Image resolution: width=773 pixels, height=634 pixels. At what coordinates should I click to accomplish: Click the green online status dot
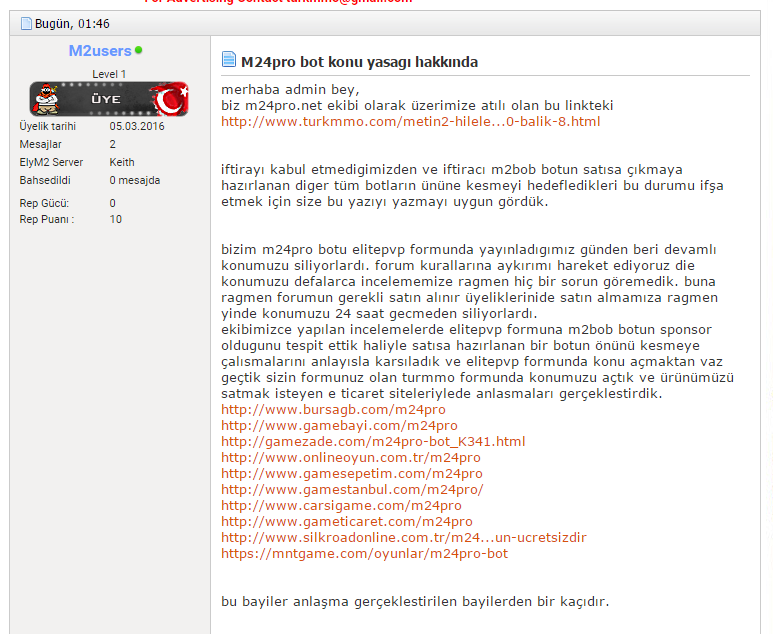click(x=139, y=50)
